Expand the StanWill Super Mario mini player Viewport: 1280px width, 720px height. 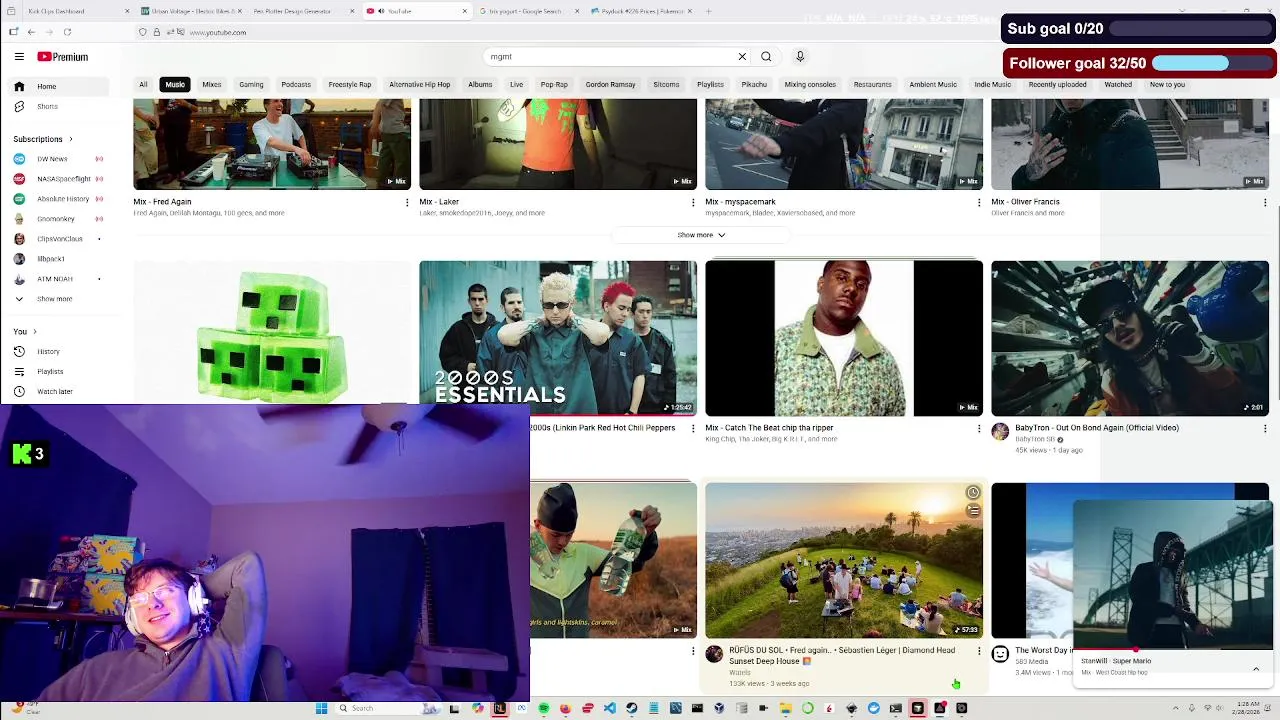tap(1256, 668)
